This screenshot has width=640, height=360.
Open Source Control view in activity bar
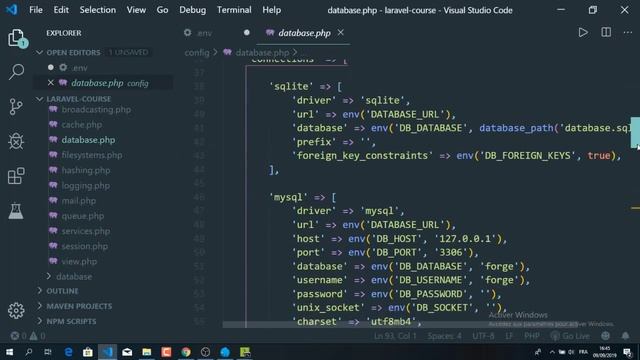[x=16, y=107]
